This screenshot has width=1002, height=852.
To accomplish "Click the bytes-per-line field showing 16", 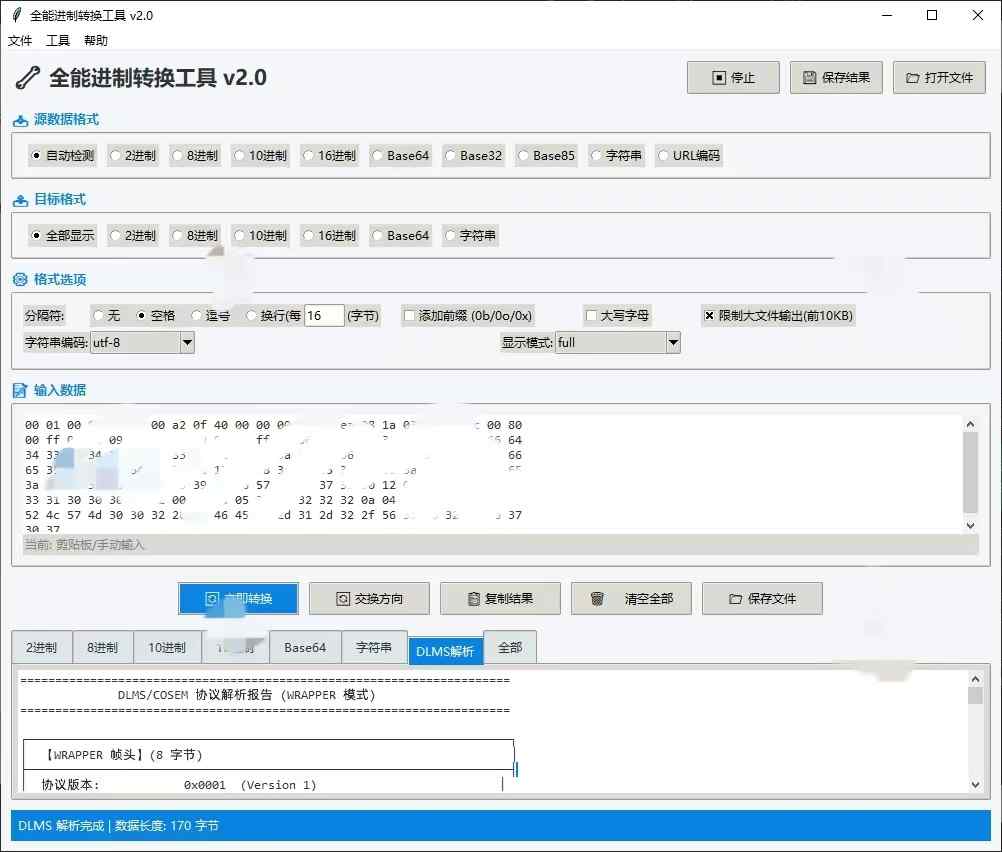I will pyautogui.click(x=324, y=315).
